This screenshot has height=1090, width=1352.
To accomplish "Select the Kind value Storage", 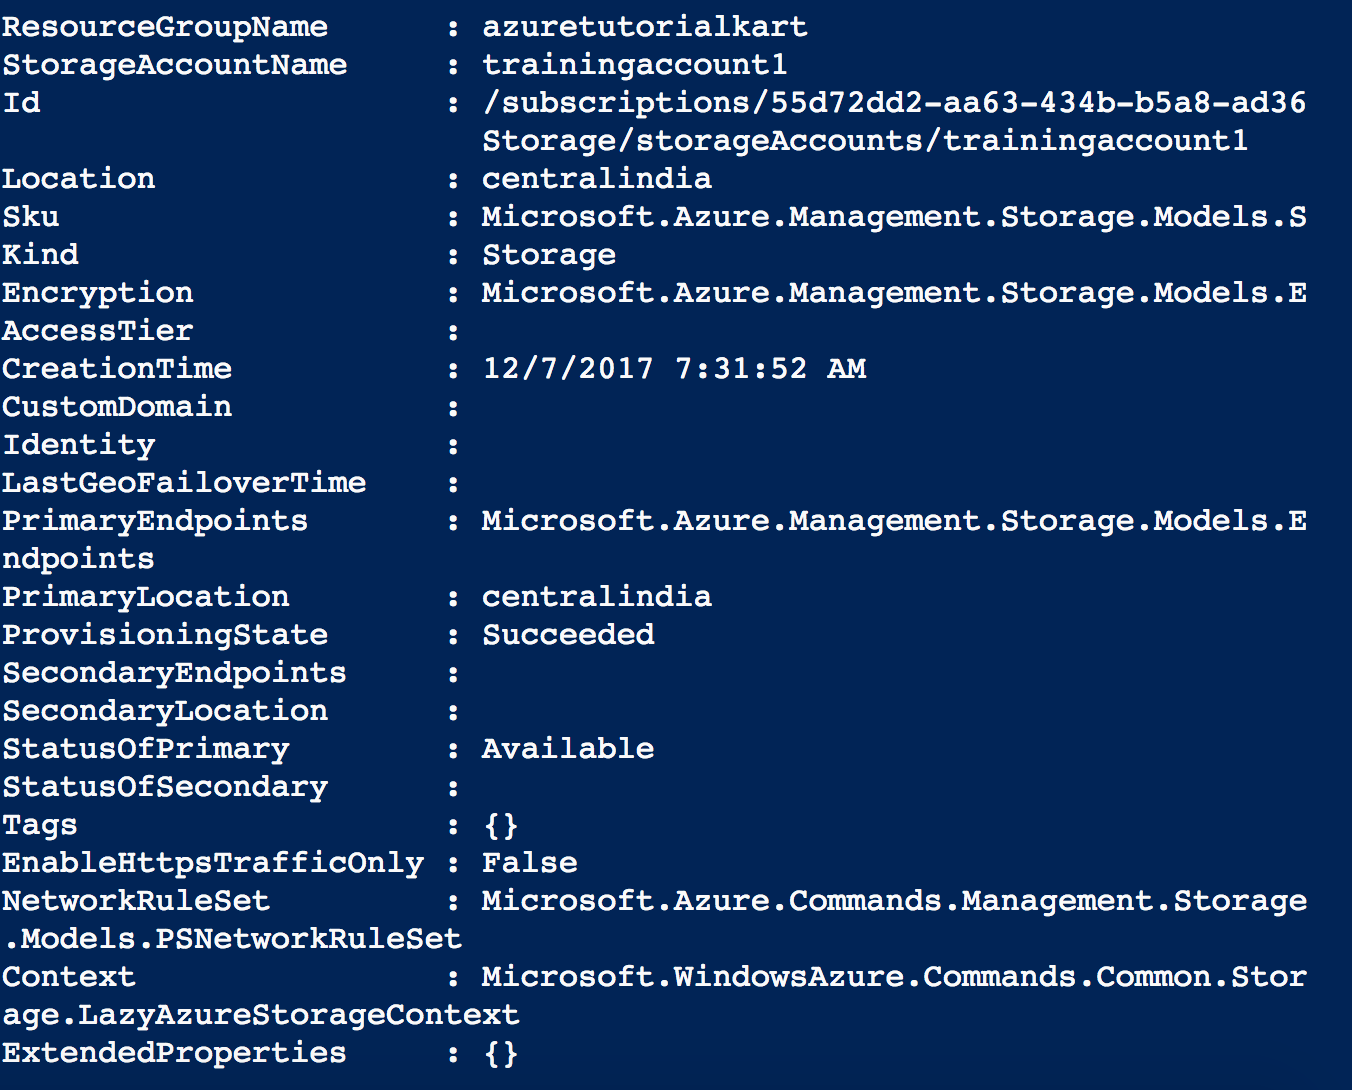I will click(549, 256).
